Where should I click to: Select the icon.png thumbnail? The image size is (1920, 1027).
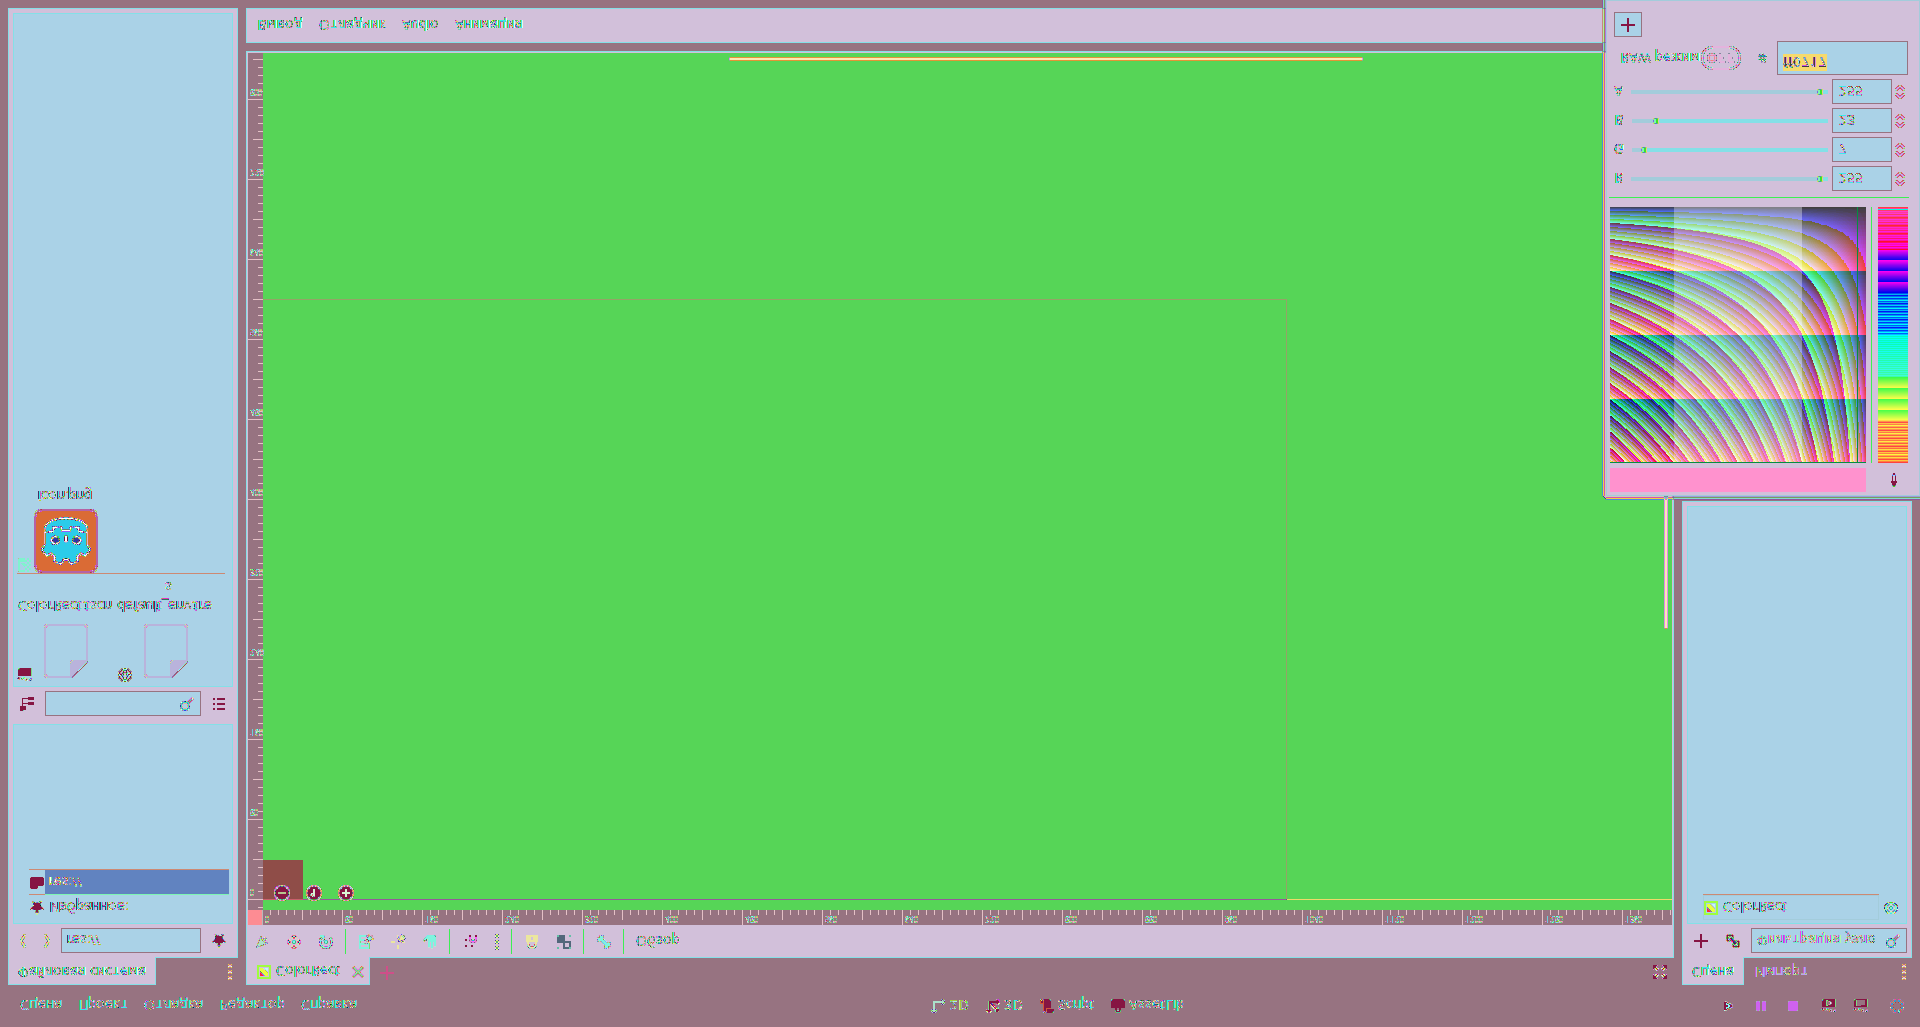[x=66, y=541]
